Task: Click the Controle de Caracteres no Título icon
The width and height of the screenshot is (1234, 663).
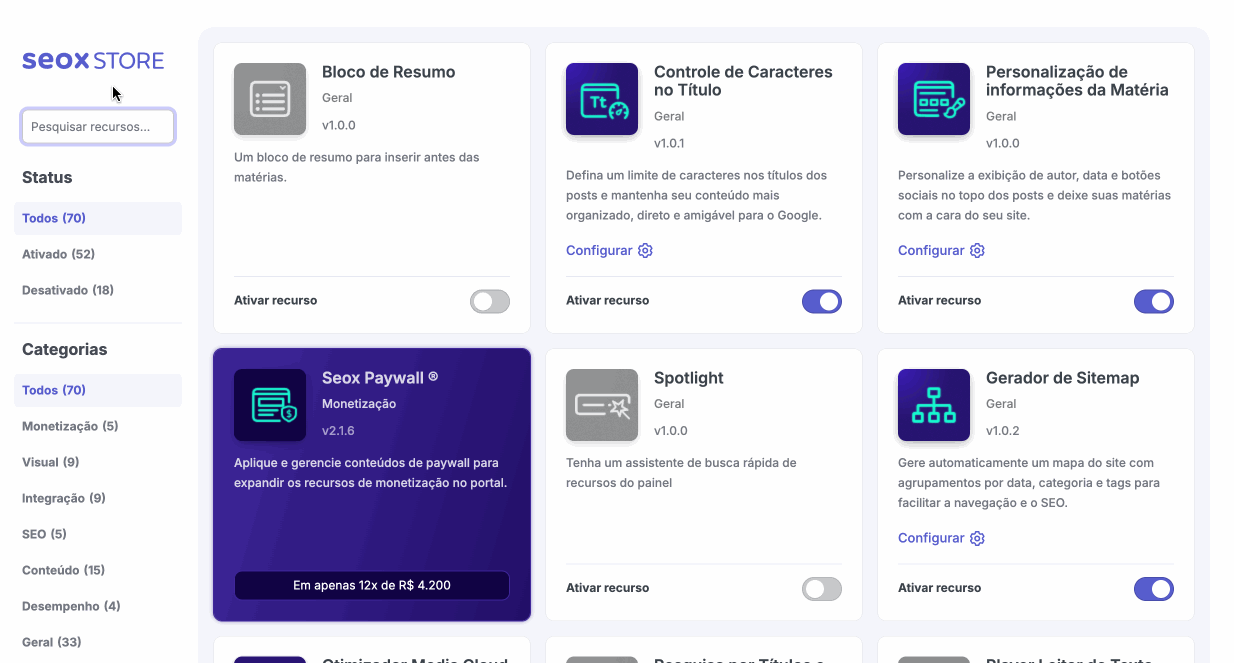Action: point(602,99)
